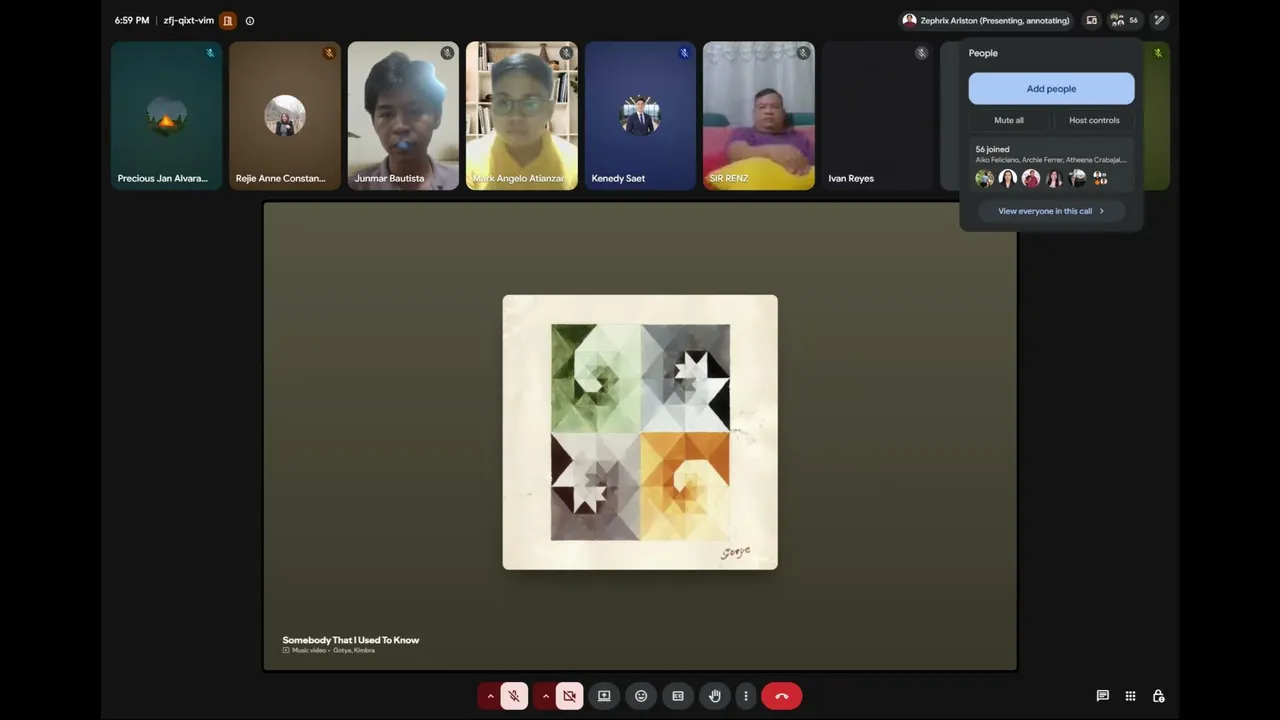
Task: Open the chat panel icon
Action: [x=1102, y=696]
